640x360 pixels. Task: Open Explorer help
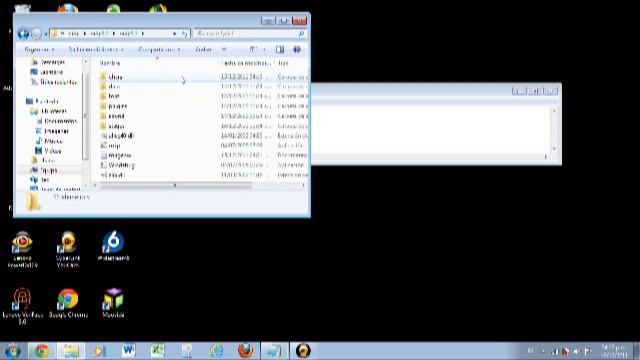tap(297, 49)
